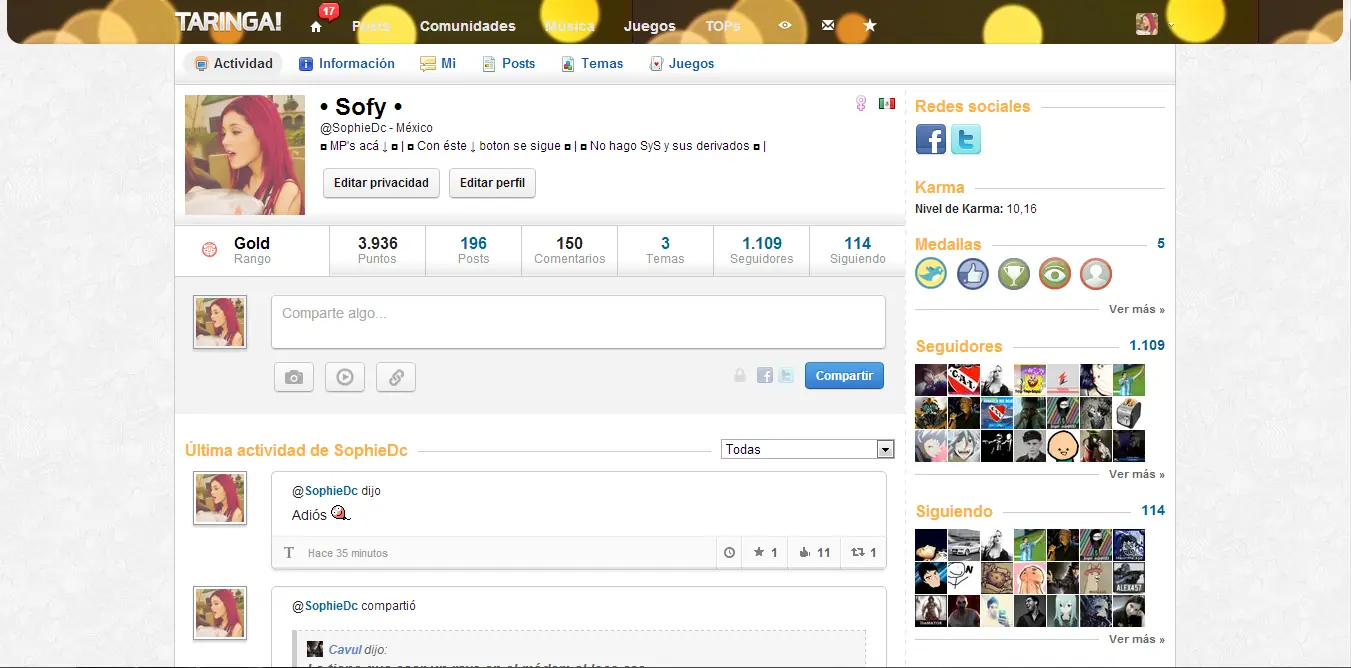Open ALEX457 avatar in Siguiendo

[x=1129, y=578]
